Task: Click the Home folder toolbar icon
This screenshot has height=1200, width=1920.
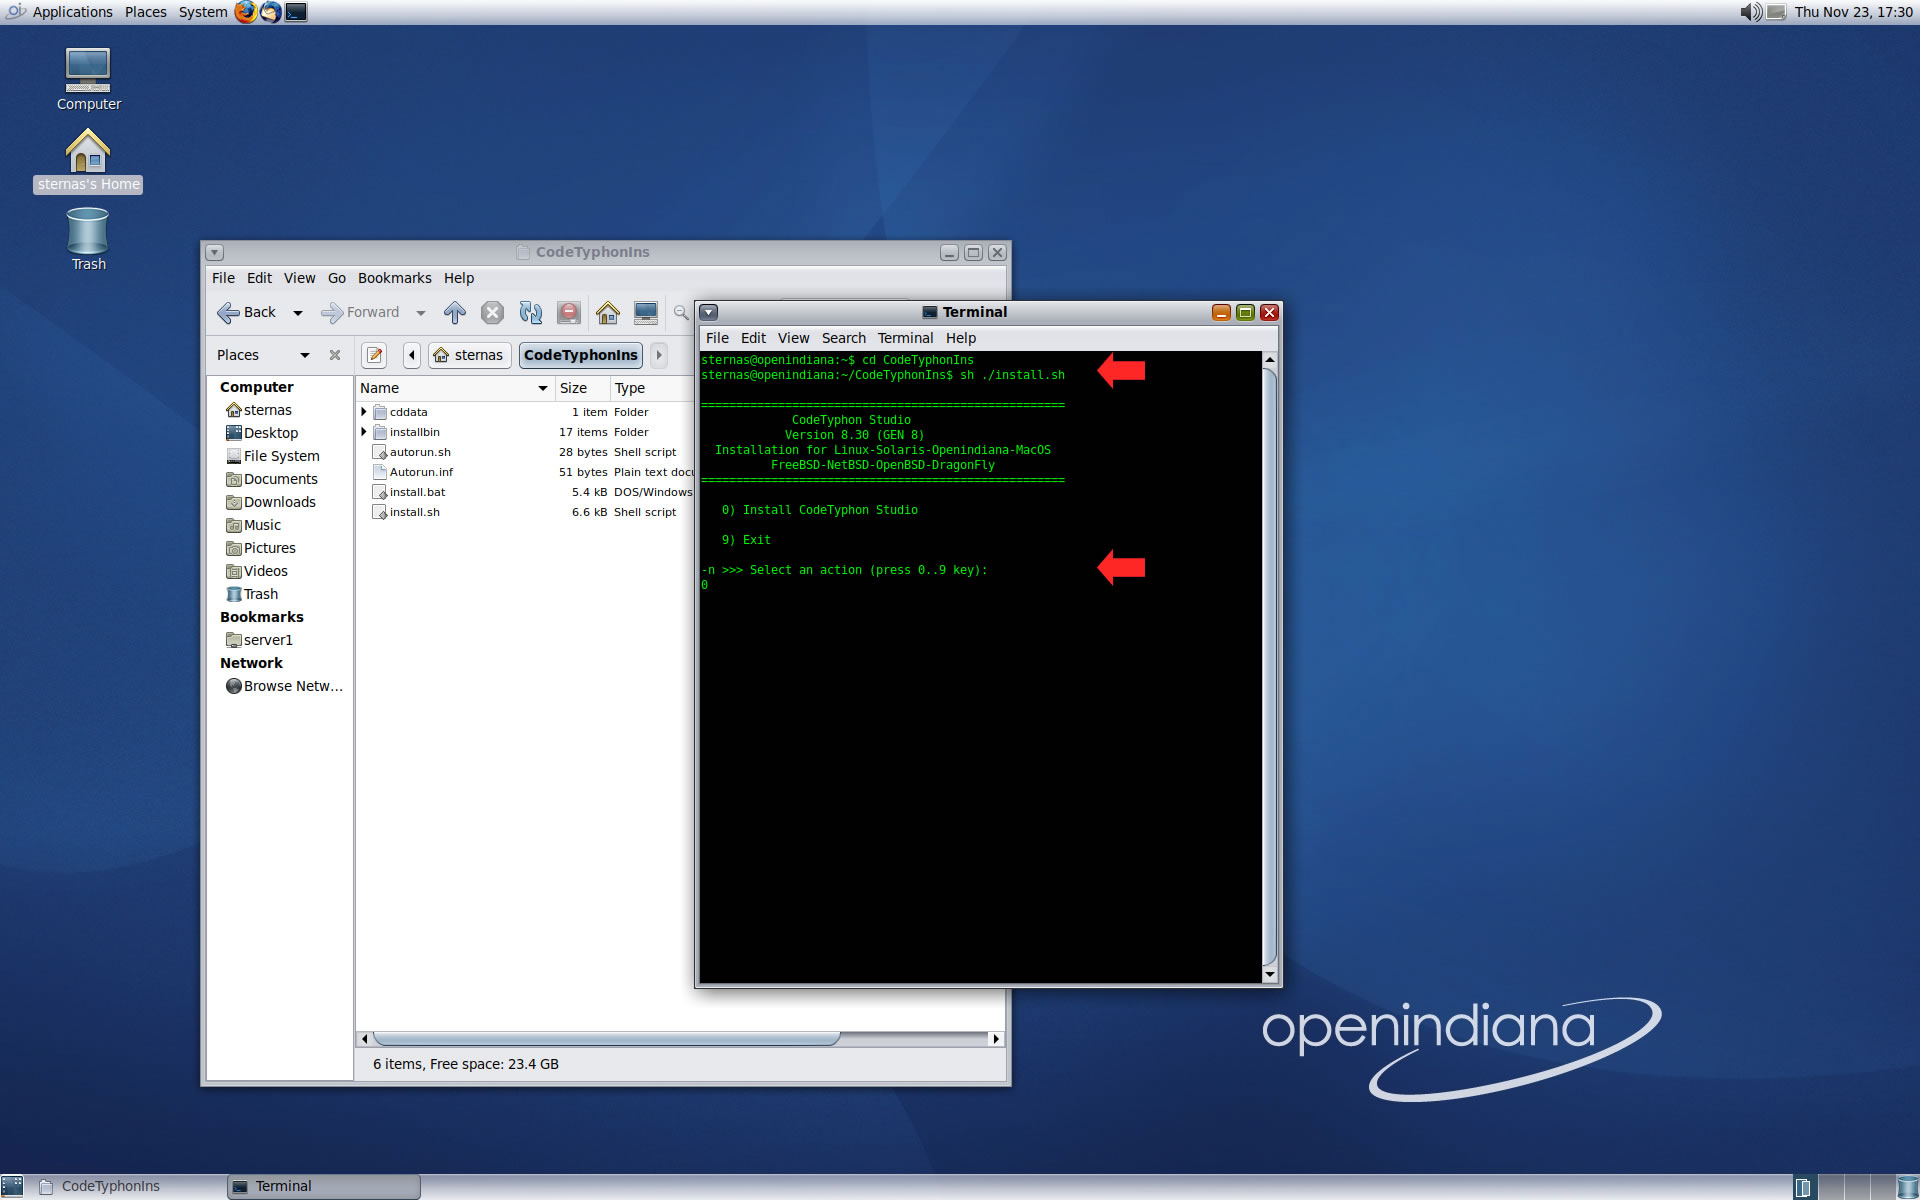Action: (x=608, y=313)
